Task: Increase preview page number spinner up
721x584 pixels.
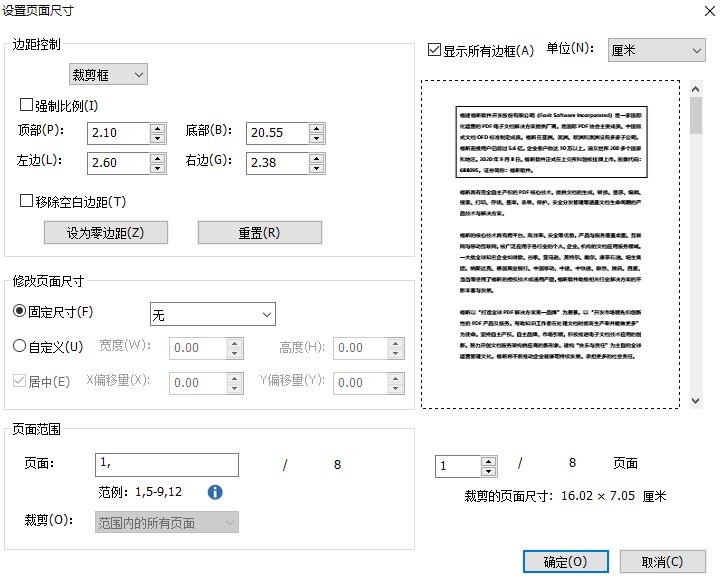Action: (488, 461)
